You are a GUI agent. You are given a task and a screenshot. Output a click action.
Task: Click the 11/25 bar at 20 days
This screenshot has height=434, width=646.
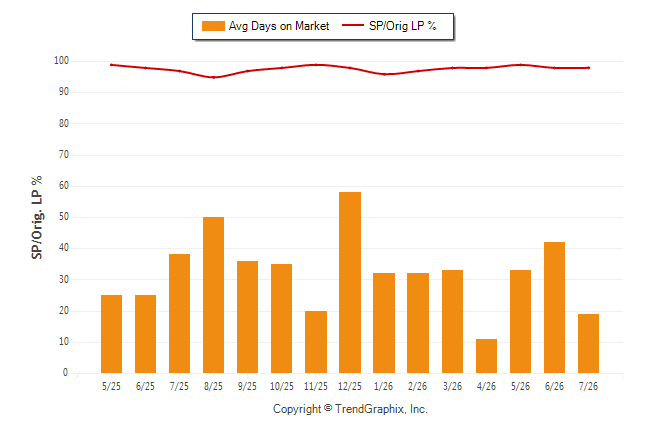pos(316,342)
